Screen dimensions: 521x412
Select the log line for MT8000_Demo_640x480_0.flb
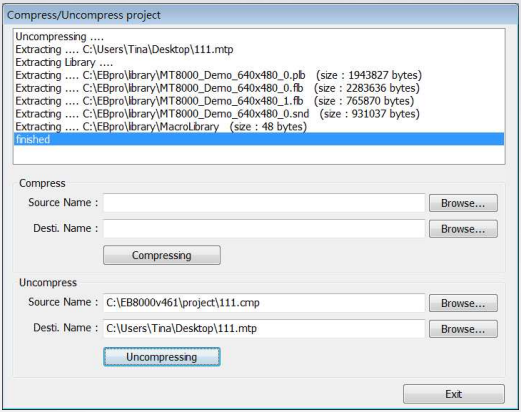(x=259, y=88)
